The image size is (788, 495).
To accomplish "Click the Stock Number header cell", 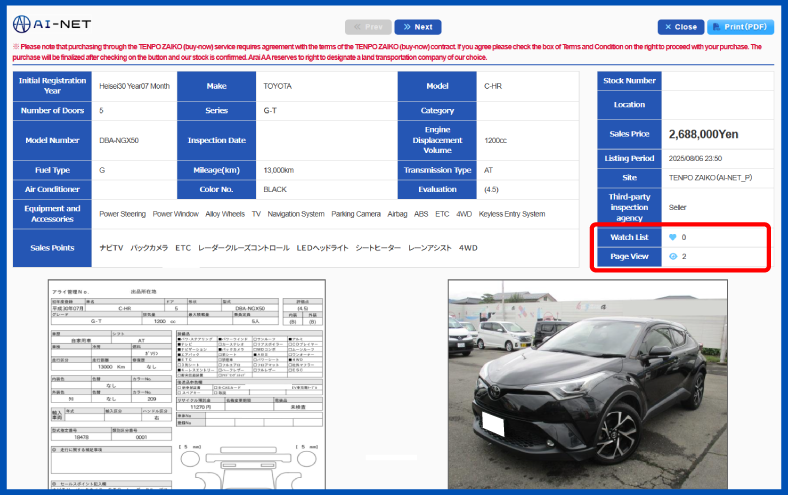I will pos(629,81).
